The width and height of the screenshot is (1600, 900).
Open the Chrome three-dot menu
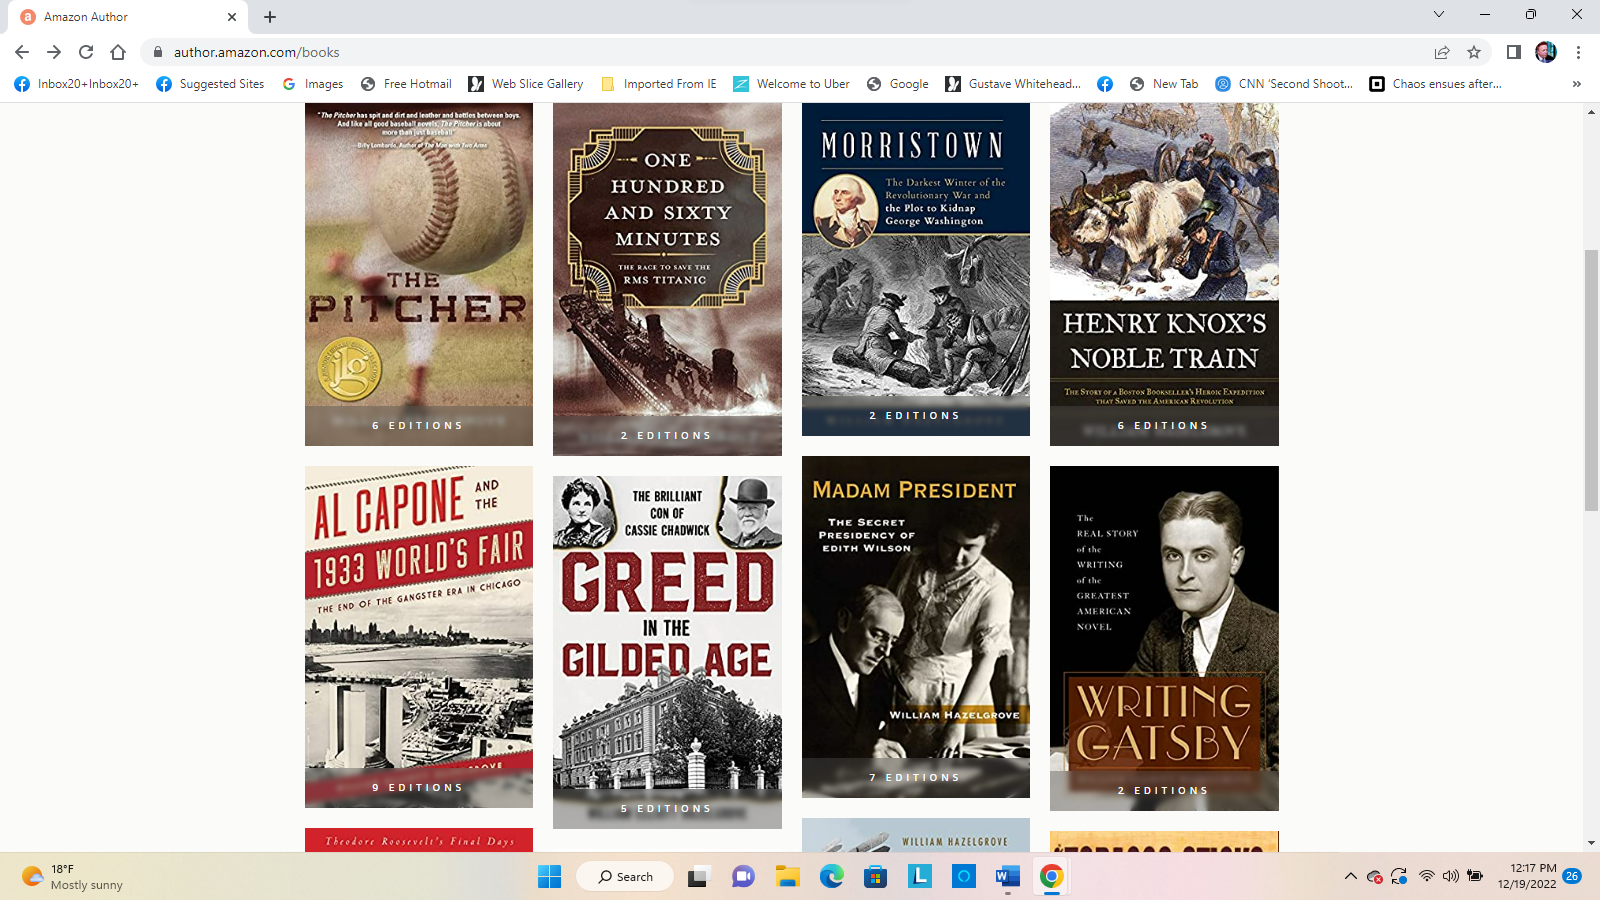click(1578, 52)
